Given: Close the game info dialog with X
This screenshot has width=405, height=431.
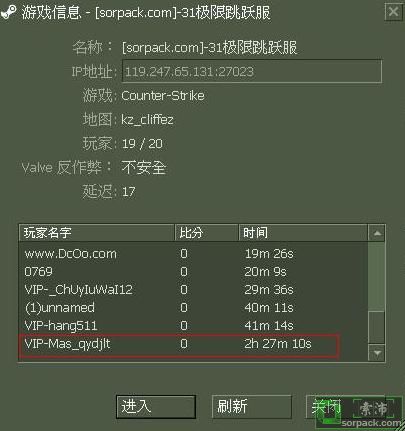Looking at the screenshot, I should click(x=393, y=12).
